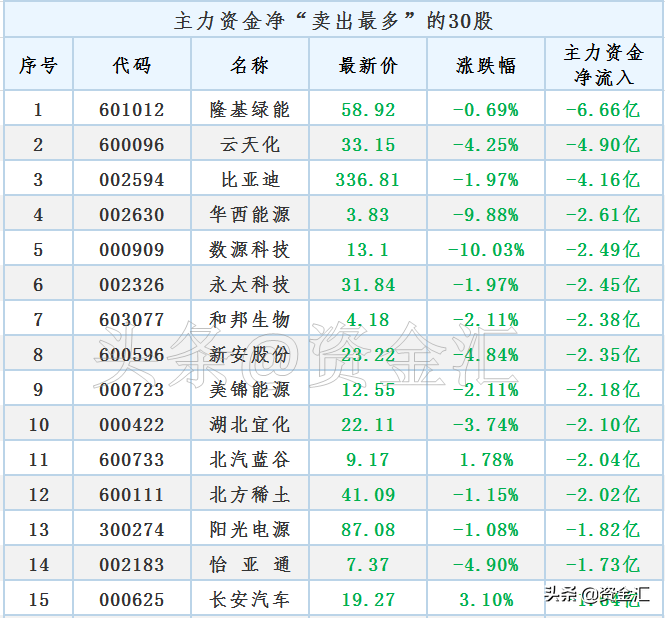Image resolution: width=665 pixels, height=618 pixels.
Task: Select the '涨跌幅' column header
Action: point(486,66)
